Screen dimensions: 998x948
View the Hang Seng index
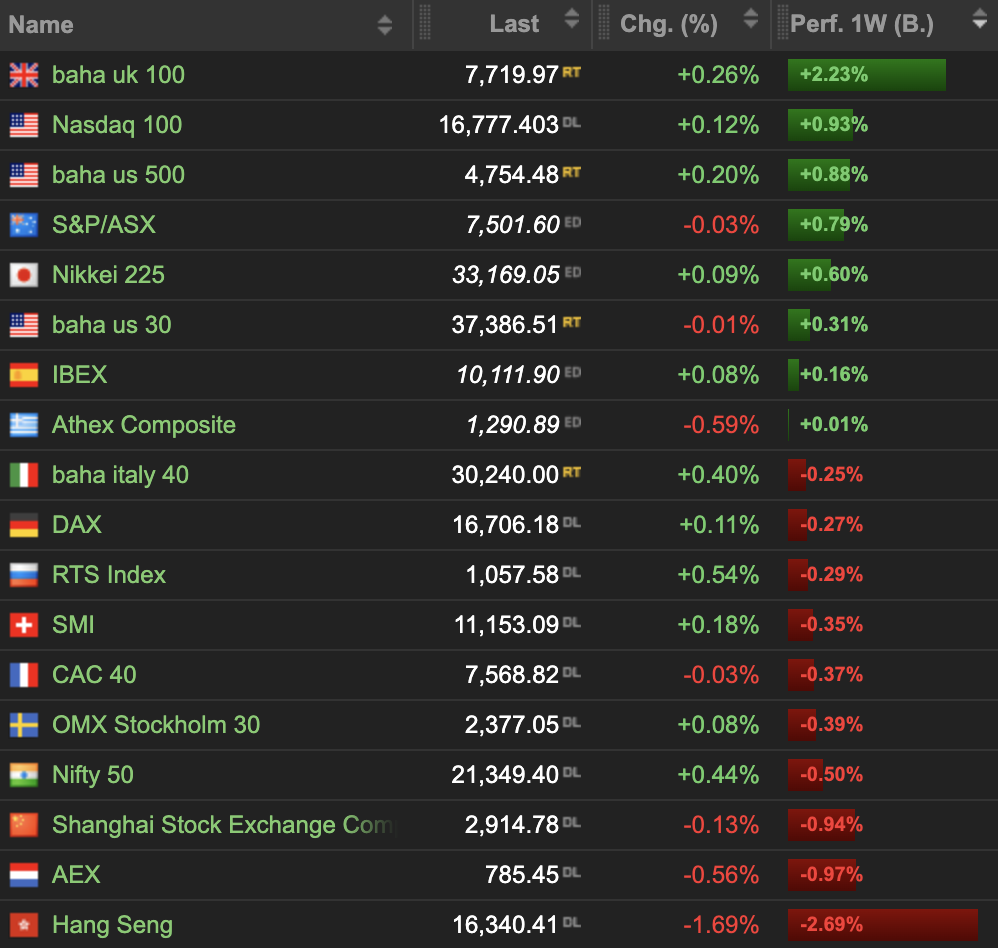coord(113,925)
